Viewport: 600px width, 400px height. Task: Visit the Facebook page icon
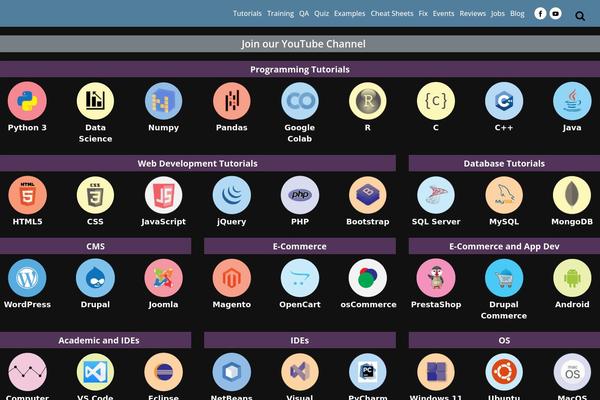[x=540, y=14]
